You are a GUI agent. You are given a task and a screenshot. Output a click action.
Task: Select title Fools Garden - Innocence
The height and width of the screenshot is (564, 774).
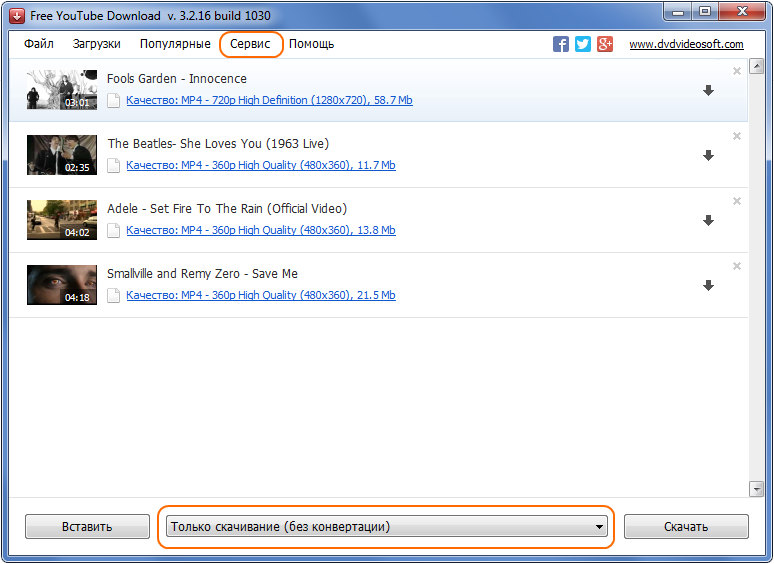(177, 79)
